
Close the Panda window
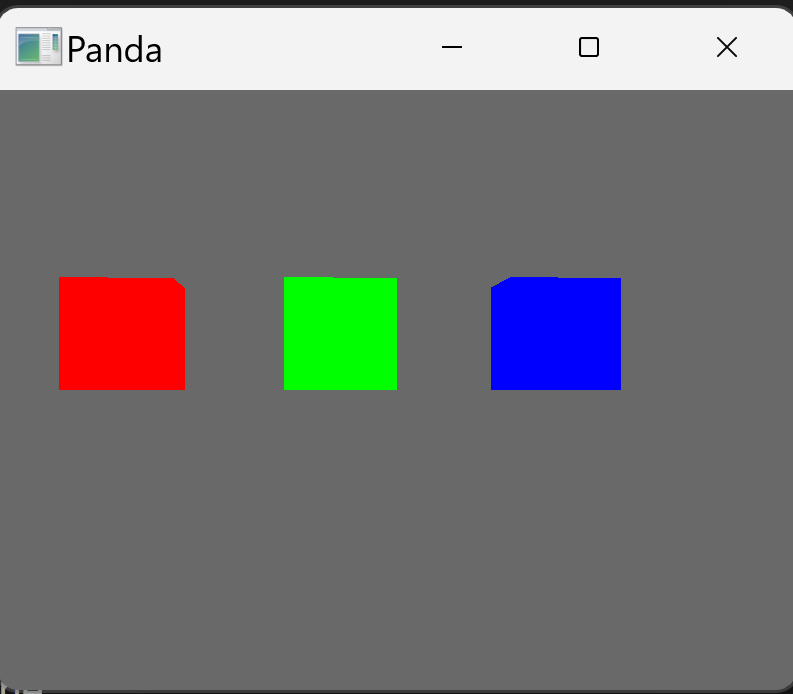click(727, 47)
